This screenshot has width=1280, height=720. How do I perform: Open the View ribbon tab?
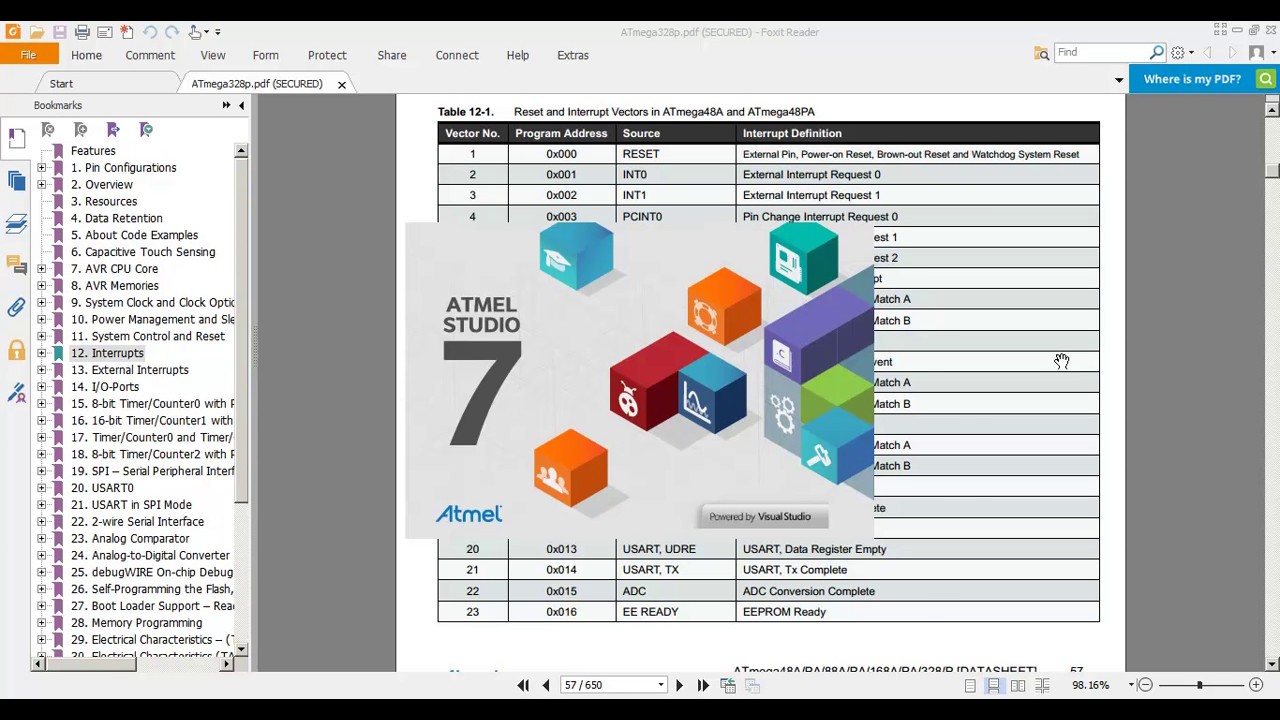click(x=213, y=55)
